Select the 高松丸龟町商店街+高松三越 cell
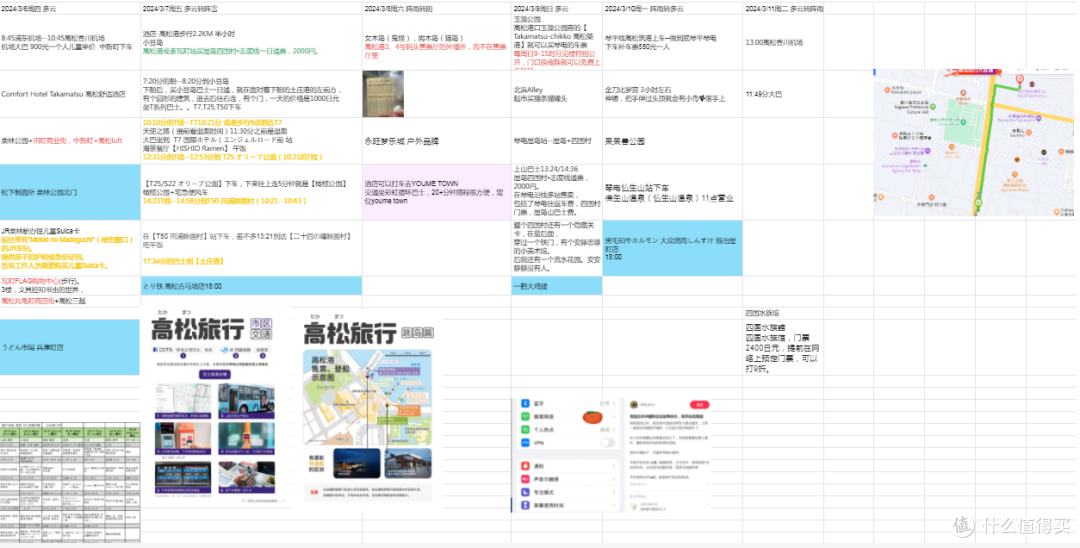 click(x=70, y=301)
